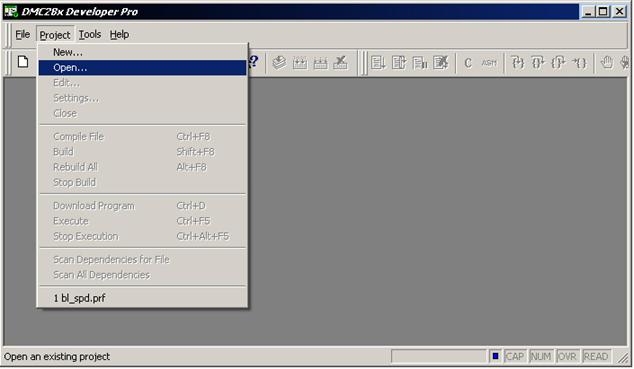Click the Compile File toolbar icon
The height and width of the screenshot is (369, 634).
click(279, 62)
